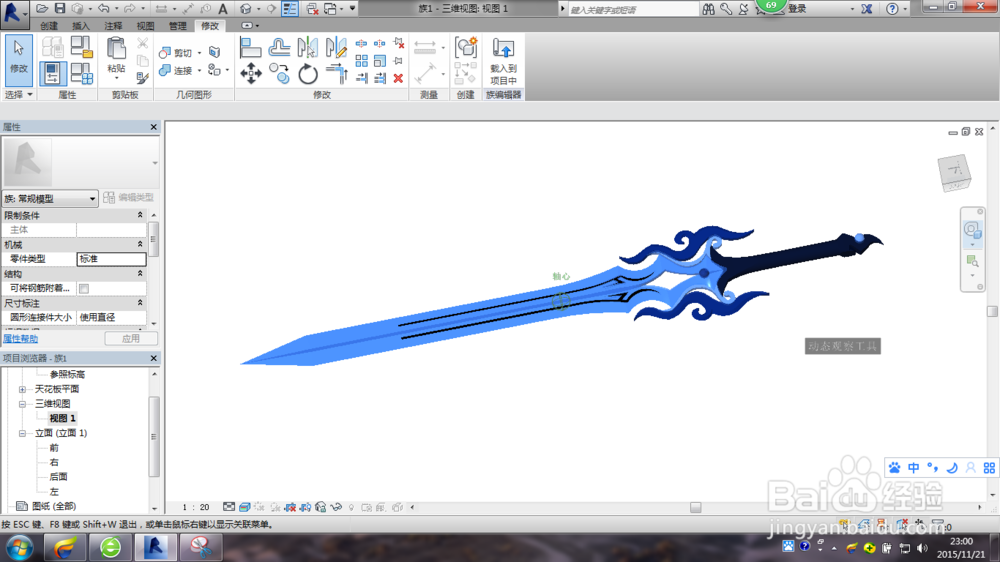
Task: Toggle the Properties palette button in ribbon
Action: click(52, 73)
